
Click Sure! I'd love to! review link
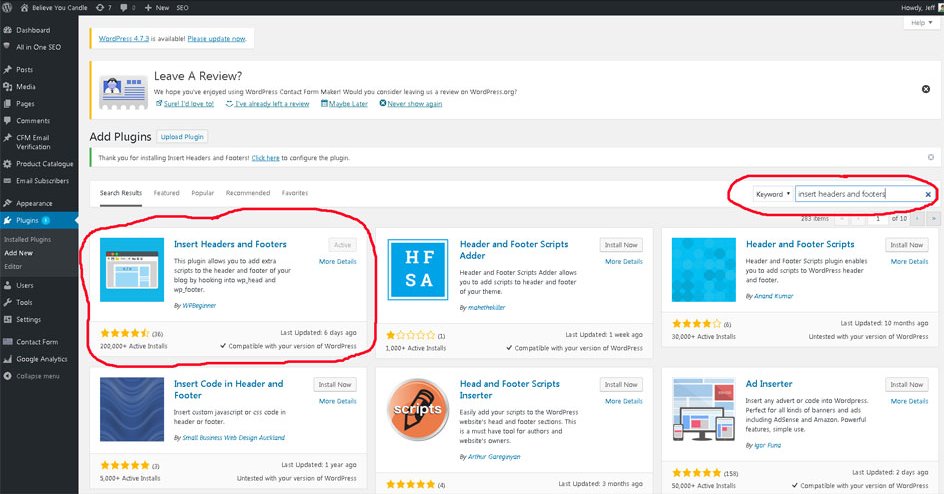188,103
